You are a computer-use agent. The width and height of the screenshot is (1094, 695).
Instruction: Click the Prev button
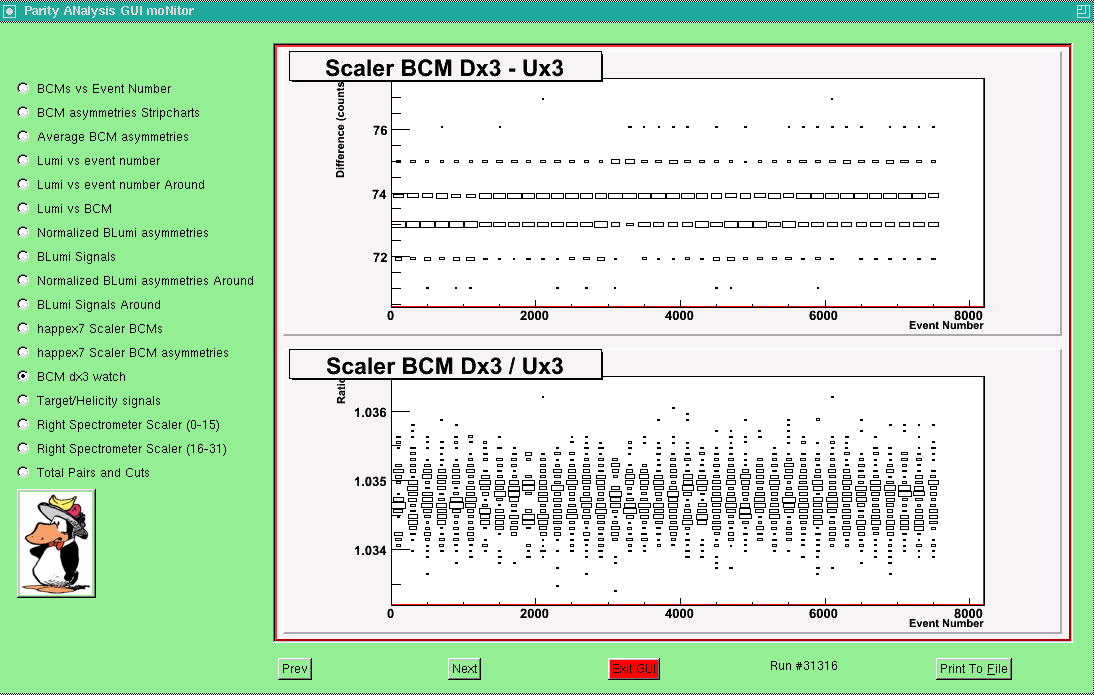click(x=294, y=668)
